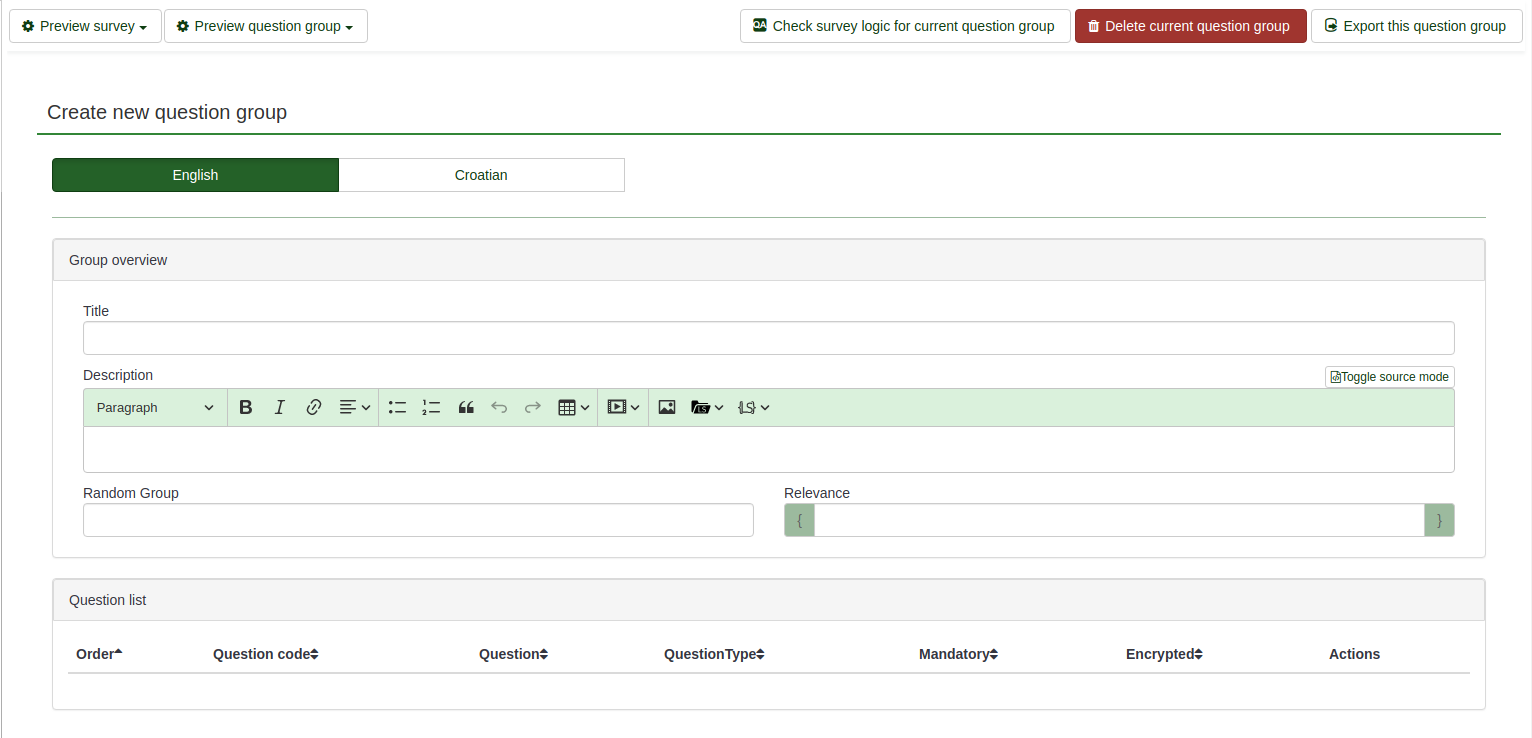Click into the Title input field
1532x738 pixels.
768,338
